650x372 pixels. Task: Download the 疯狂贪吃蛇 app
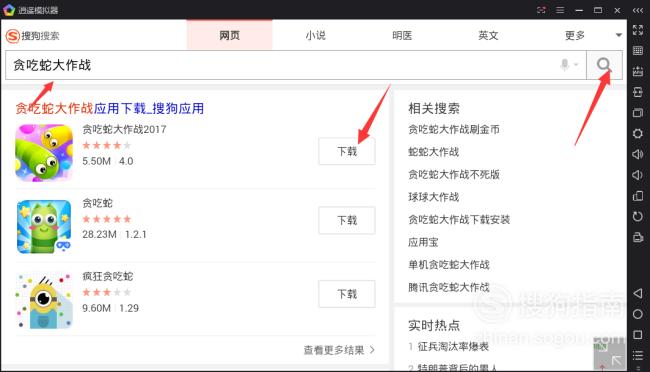[x=347, y=294]
